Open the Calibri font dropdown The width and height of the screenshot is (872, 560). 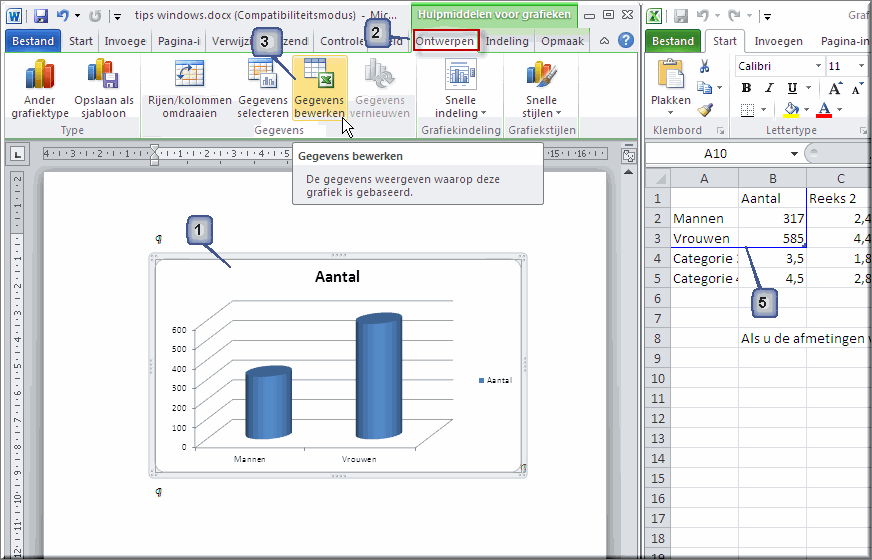coord(818,66)
